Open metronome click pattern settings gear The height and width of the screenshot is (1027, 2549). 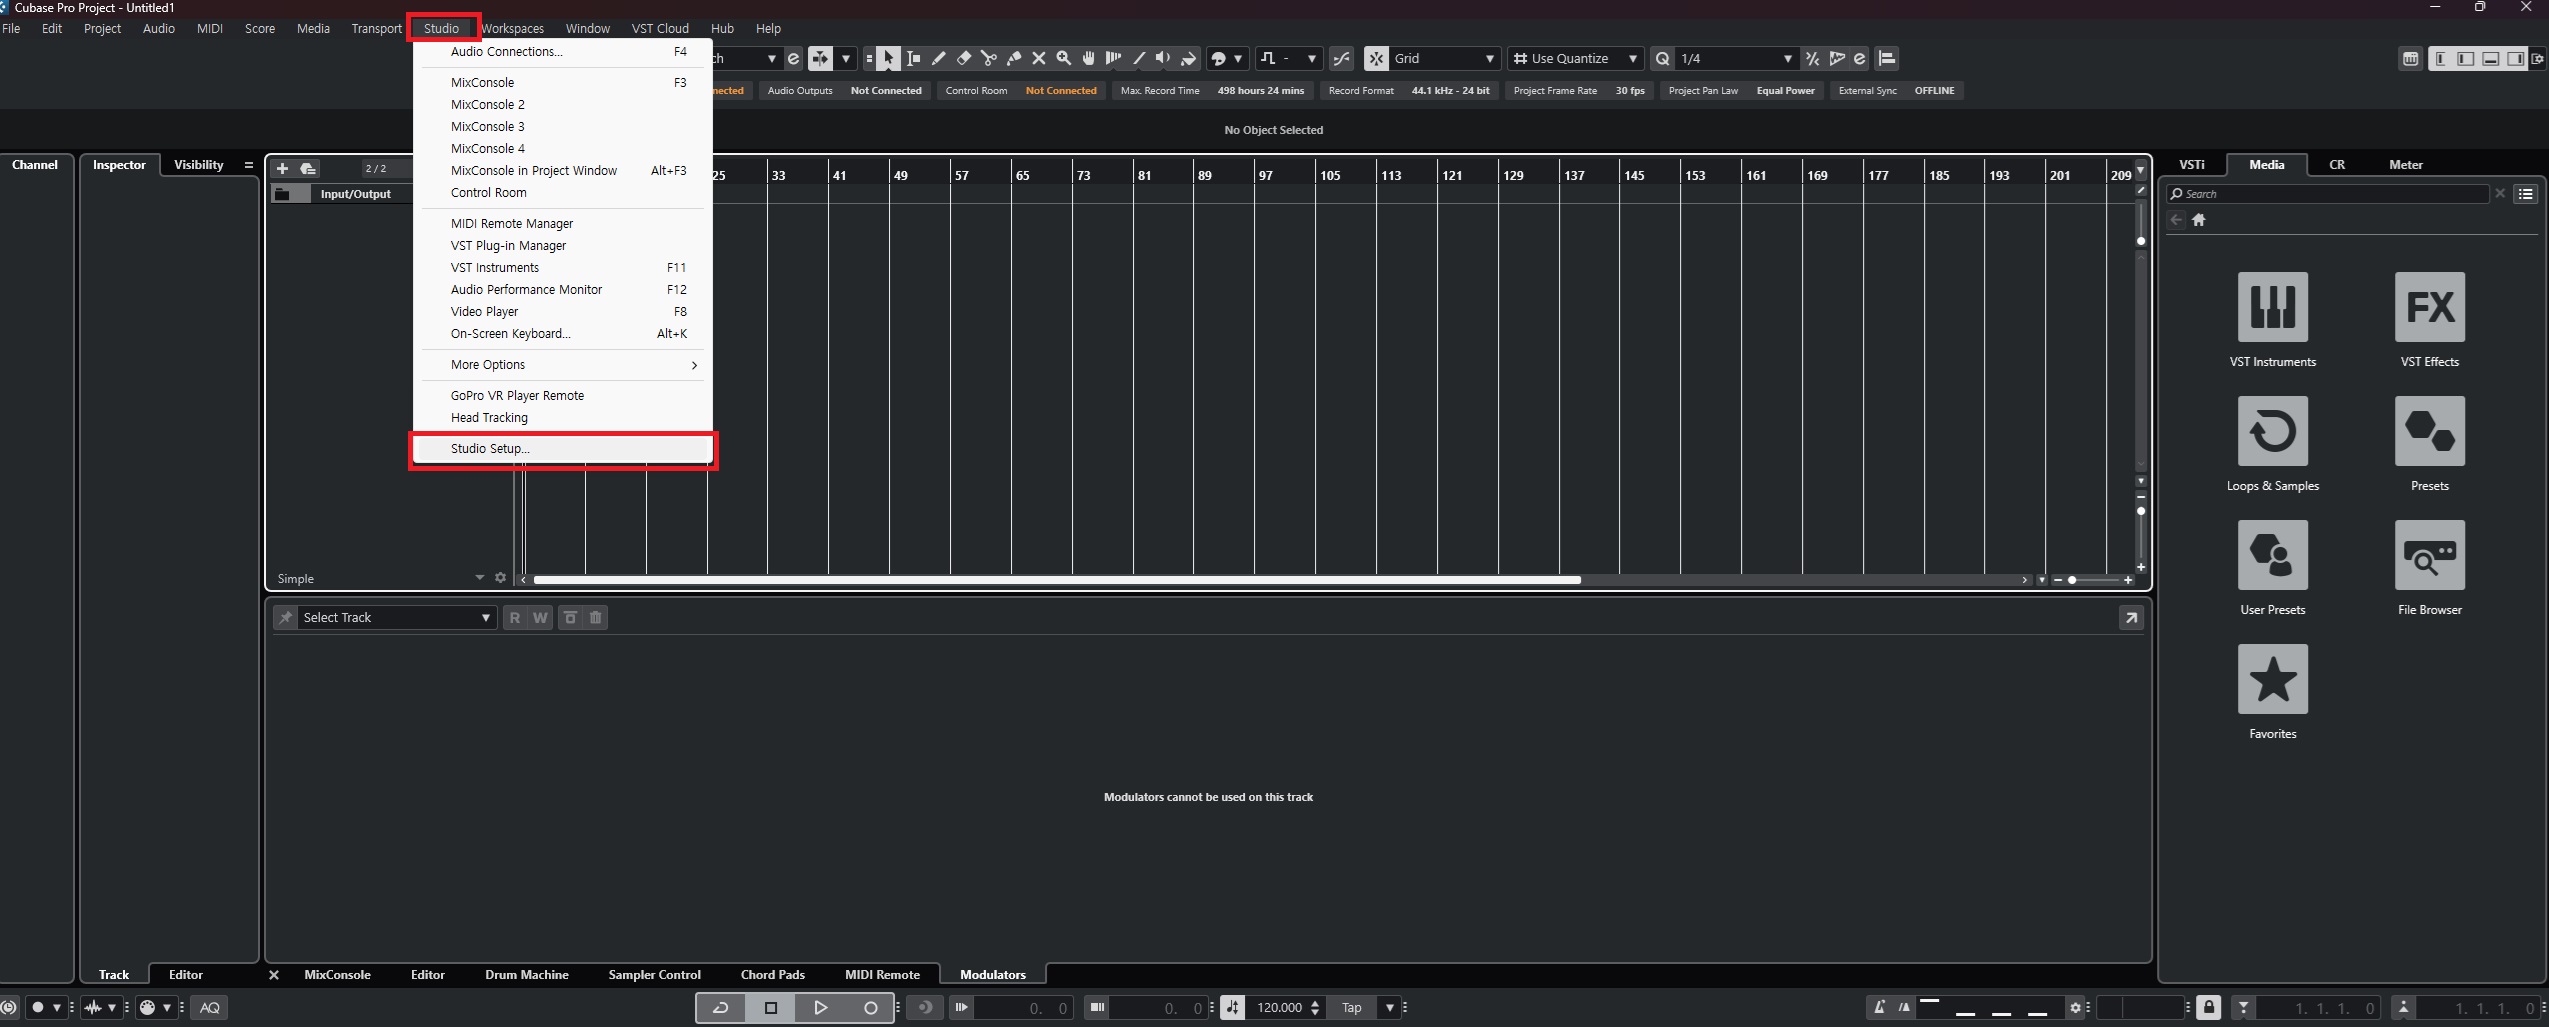(2075, 1008)
